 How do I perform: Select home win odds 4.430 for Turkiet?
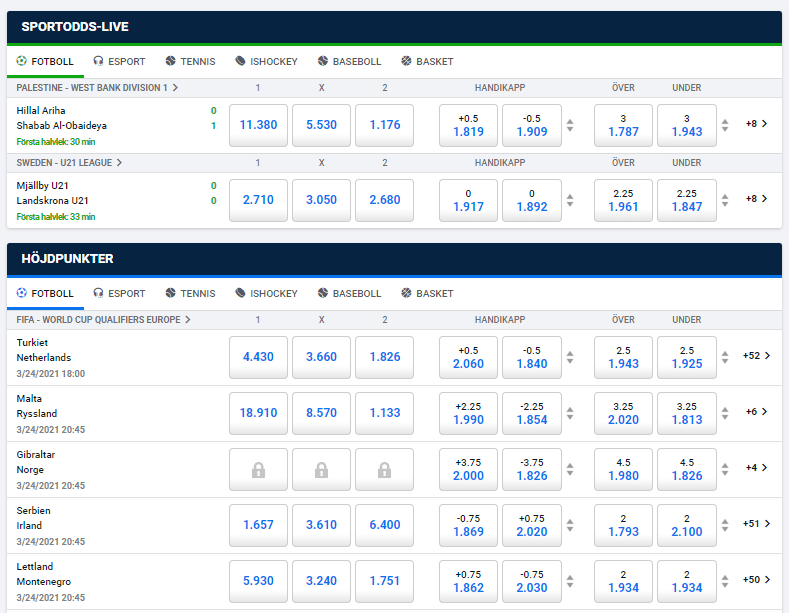tap(258, 357)
